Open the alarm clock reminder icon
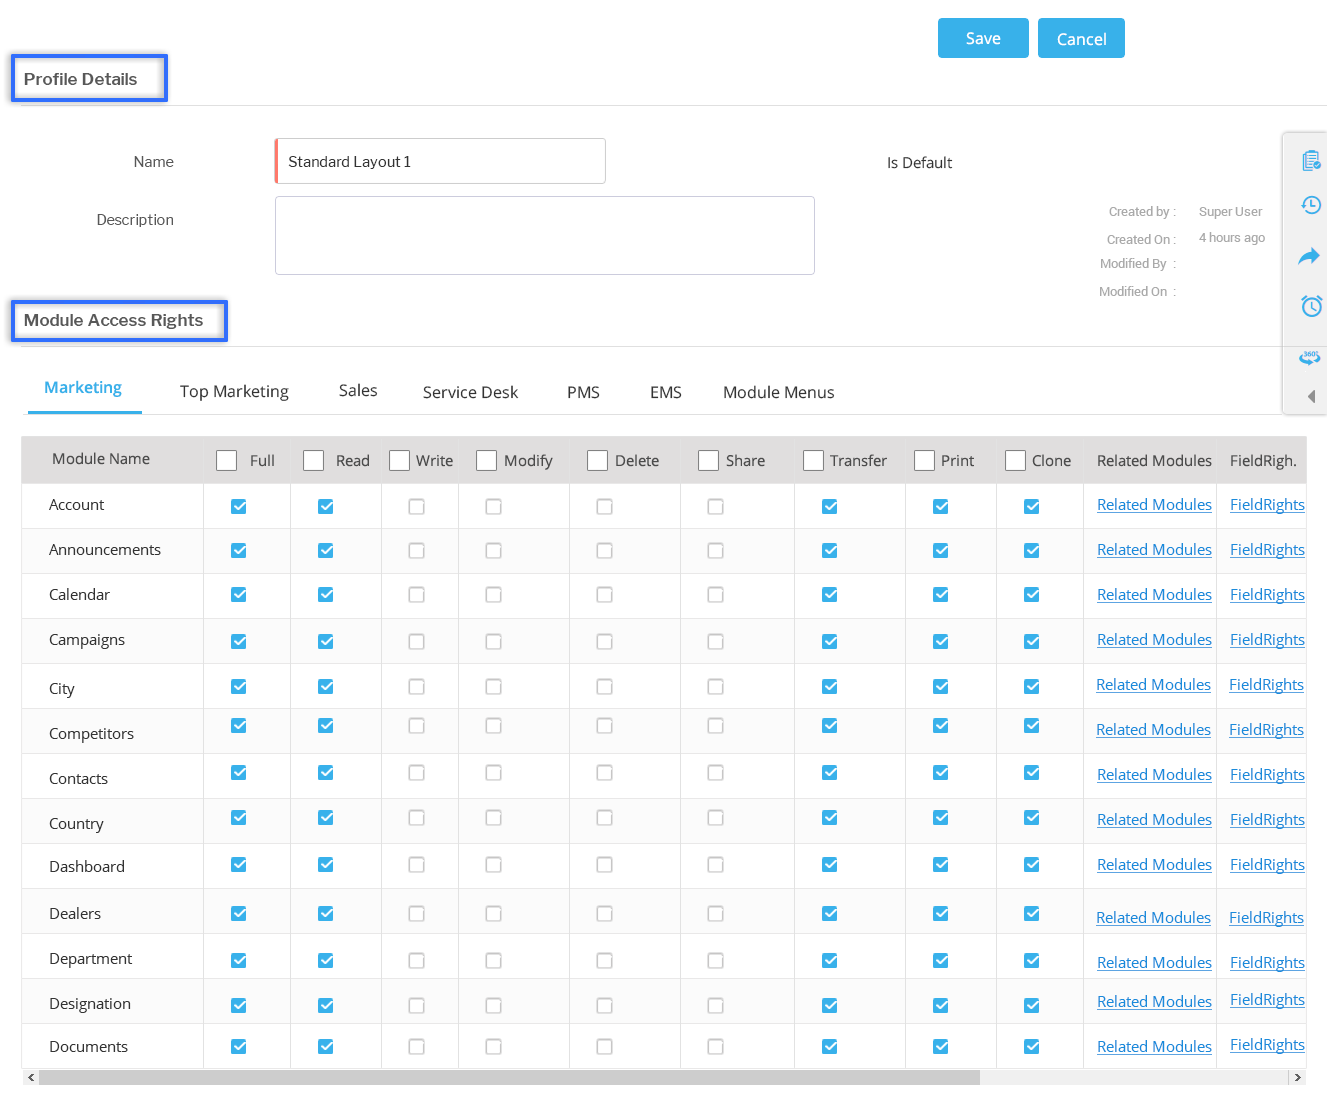The height and width of the screenshot is (1106, 1327). pos(1311,306)
